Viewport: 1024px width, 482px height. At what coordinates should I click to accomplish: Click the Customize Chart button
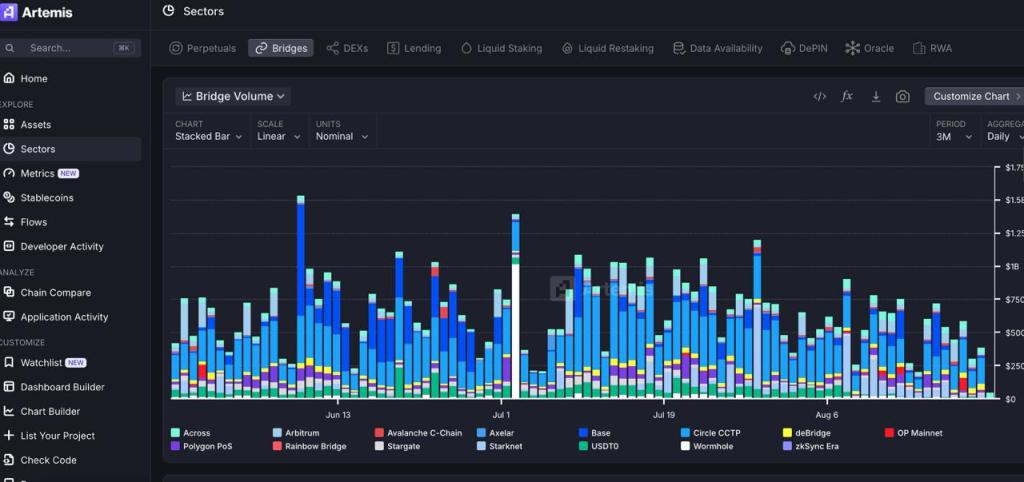pyautogui.click(x=973, y=96)
